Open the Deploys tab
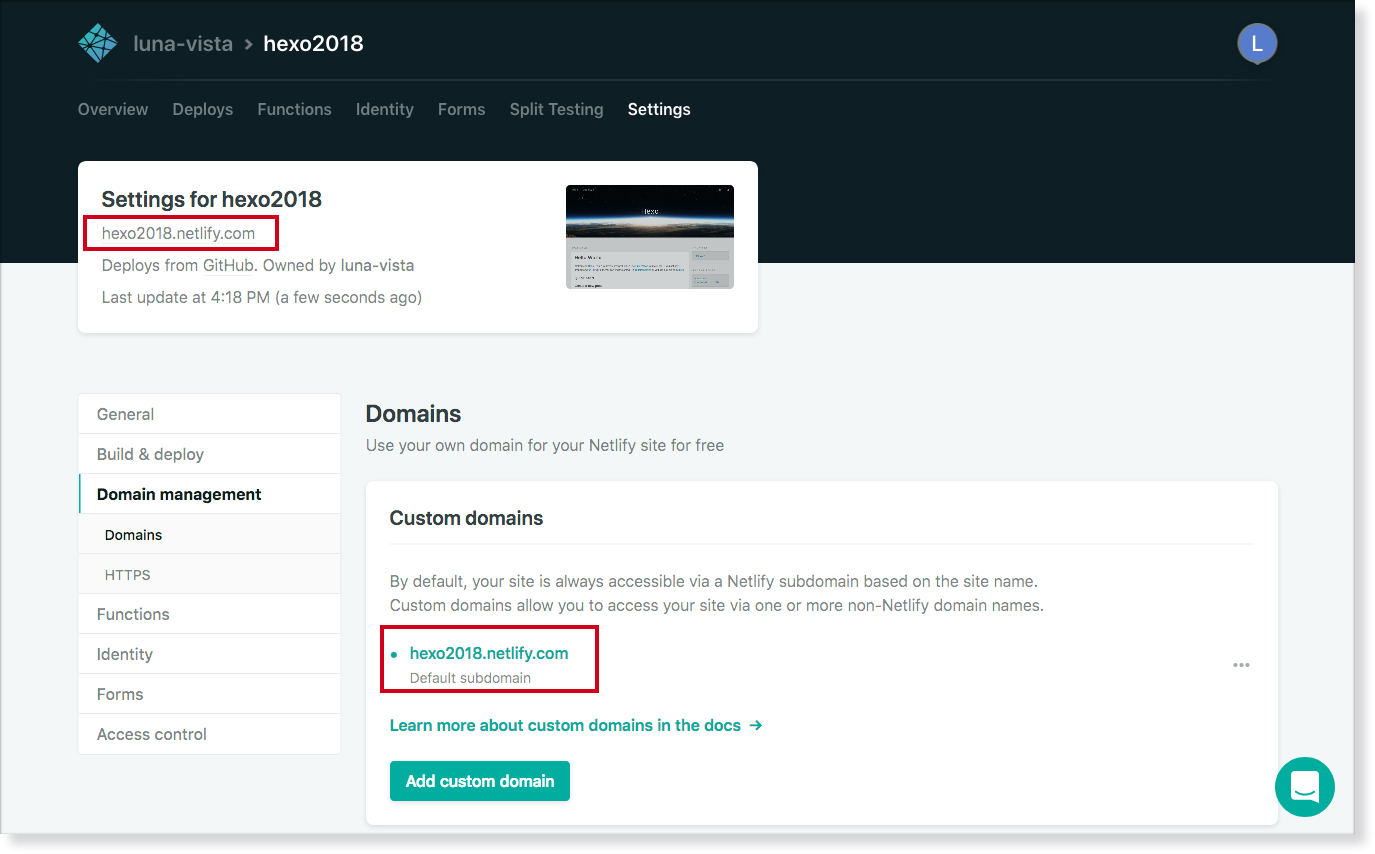Viewport: 1375px width, 854px height. click(x=202, y=110)
